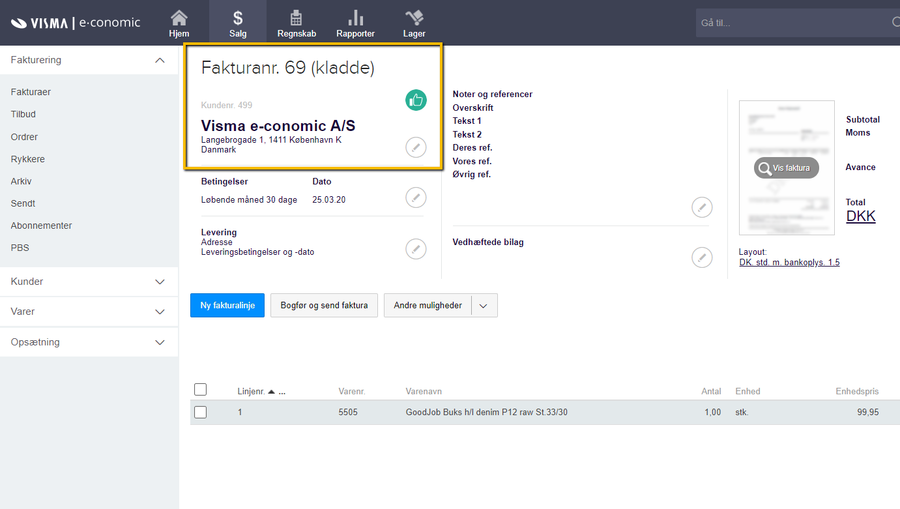
Task: Check the box for line 1
Action: point(200,412)
